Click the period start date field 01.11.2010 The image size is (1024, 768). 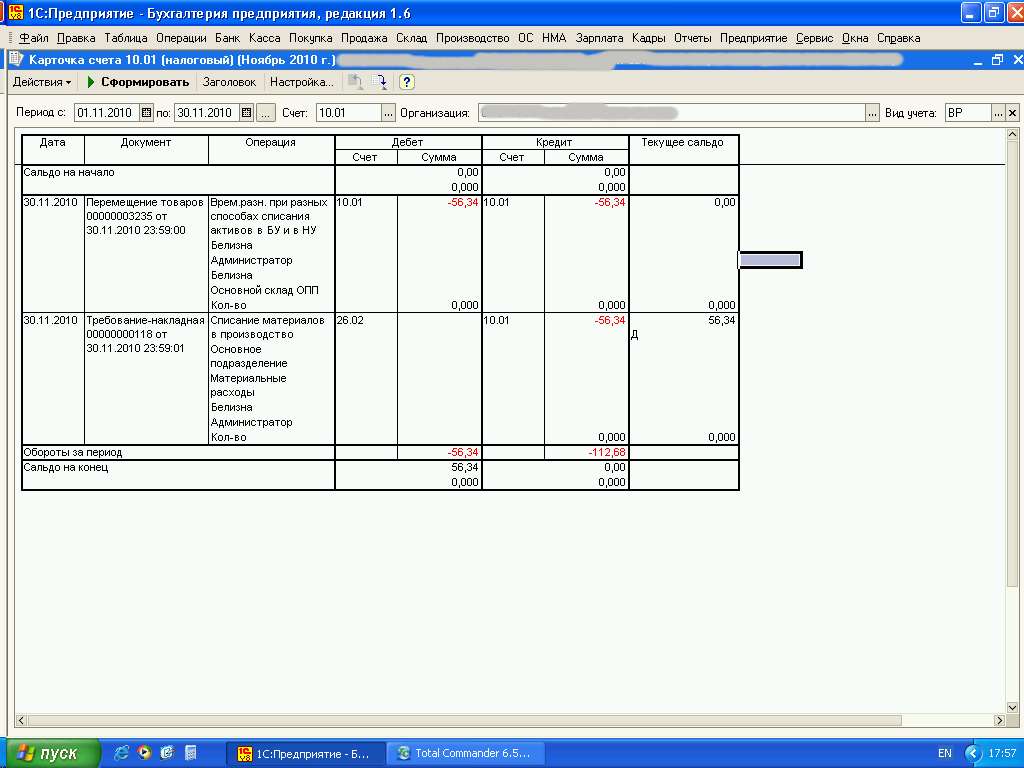tap(106, 113)
